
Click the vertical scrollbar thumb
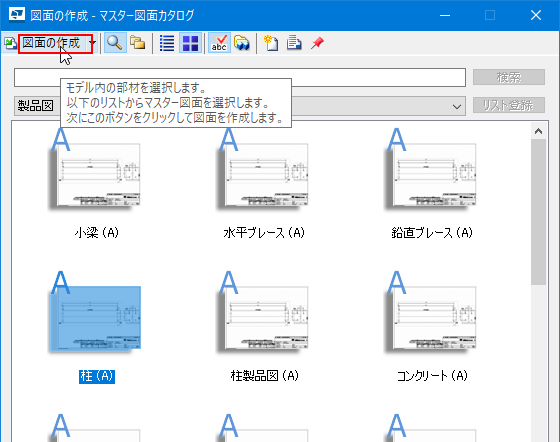point(538,212)
